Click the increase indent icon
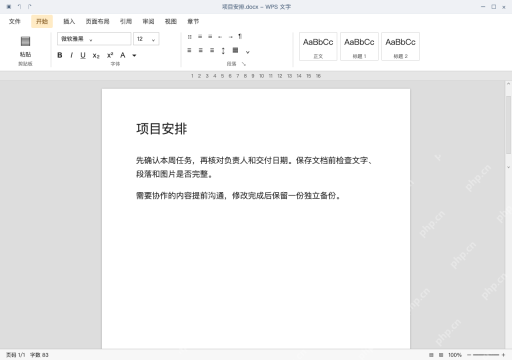Screen dimensions: 512x360 [x=230, y=37]
